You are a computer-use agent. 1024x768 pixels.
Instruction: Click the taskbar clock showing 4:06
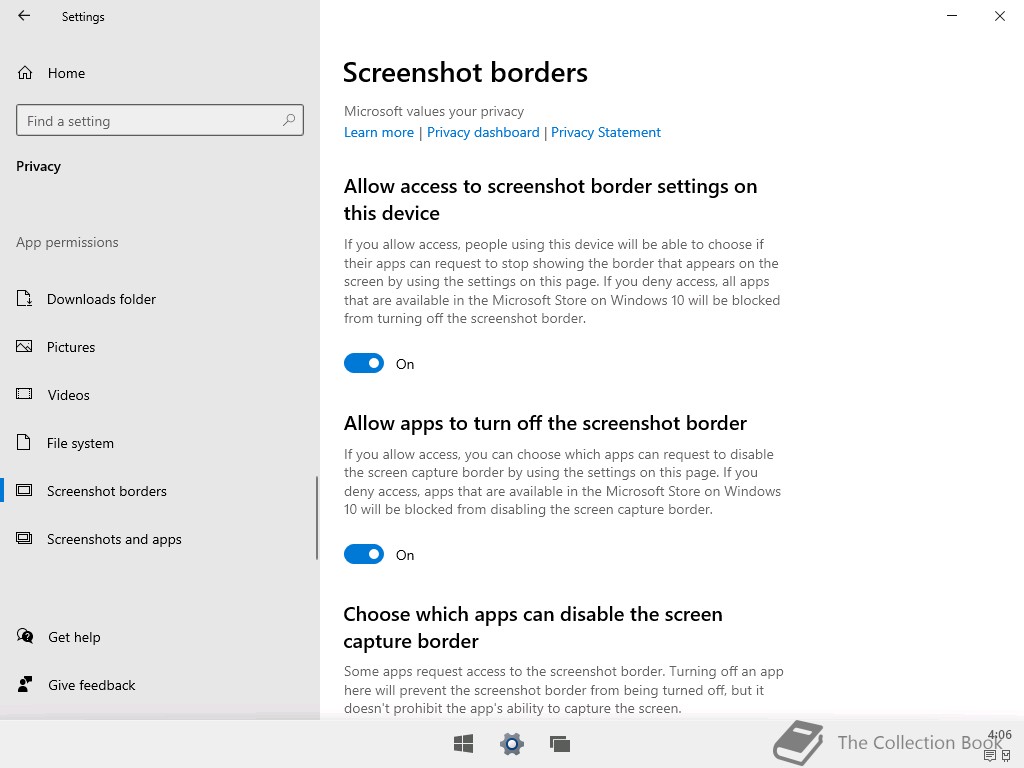click(x=1000, y=735)
